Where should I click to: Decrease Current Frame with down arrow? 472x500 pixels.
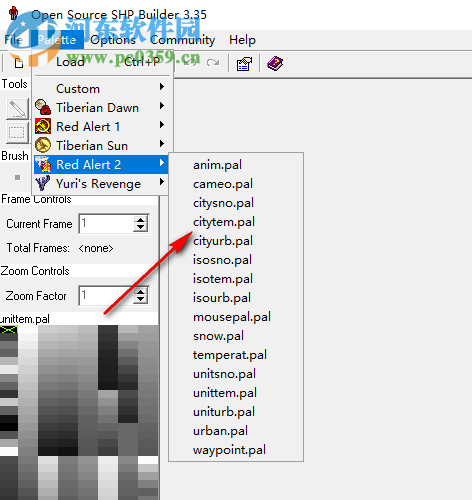(141, 228)
